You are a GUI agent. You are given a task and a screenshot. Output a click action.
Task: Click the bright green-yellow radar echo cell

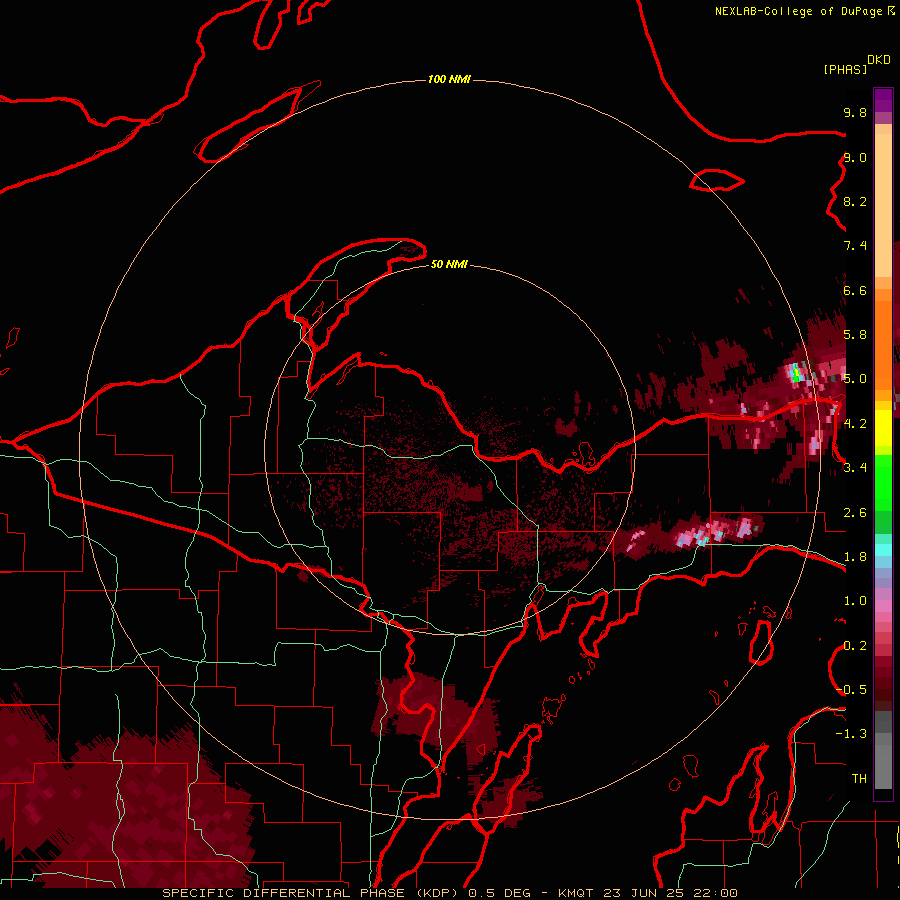pyautogui.click(x=796, y=374)
